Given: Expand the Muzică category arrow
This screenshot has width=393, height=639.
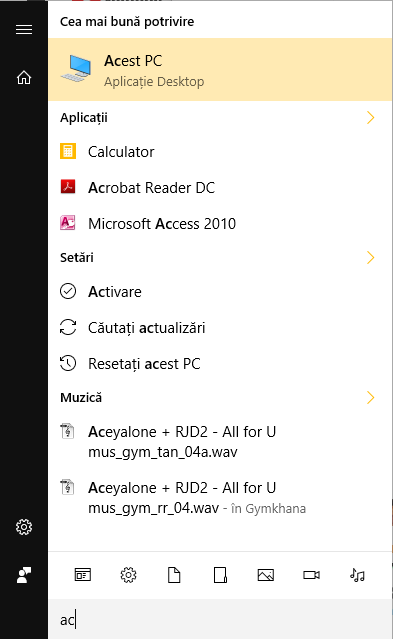Looking at the screenshot, I should (370, 397).
